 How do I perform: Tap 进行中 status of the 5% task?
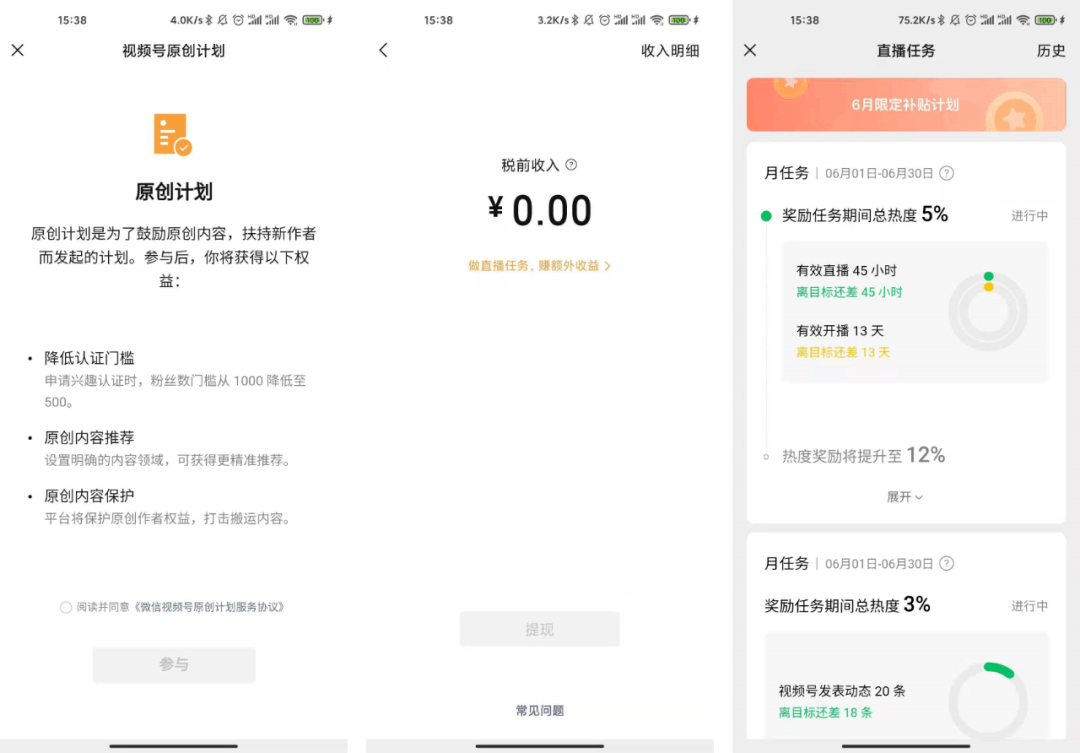1029,216
